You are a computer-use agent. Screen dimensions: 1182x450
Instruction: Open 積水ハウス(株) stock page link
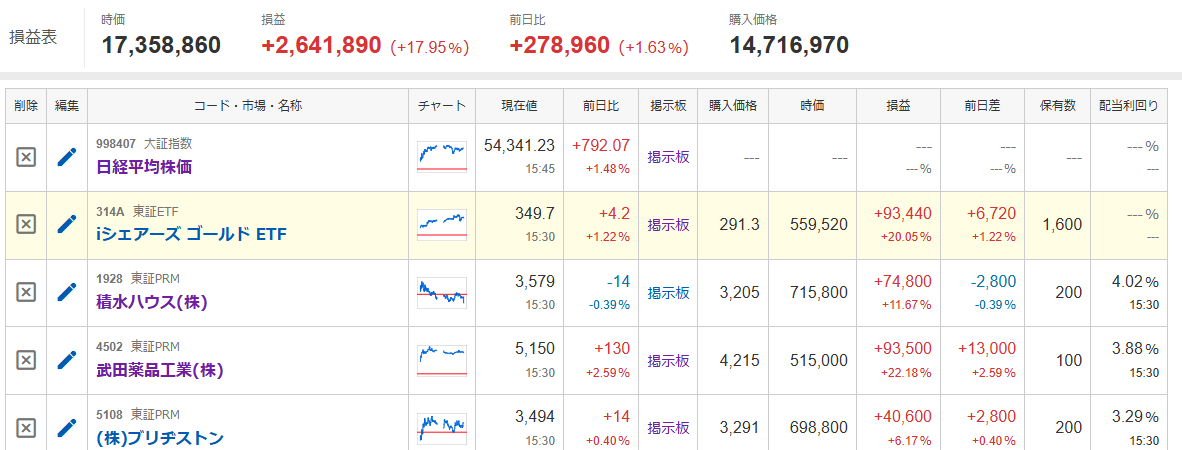click(x=152, y=302)
